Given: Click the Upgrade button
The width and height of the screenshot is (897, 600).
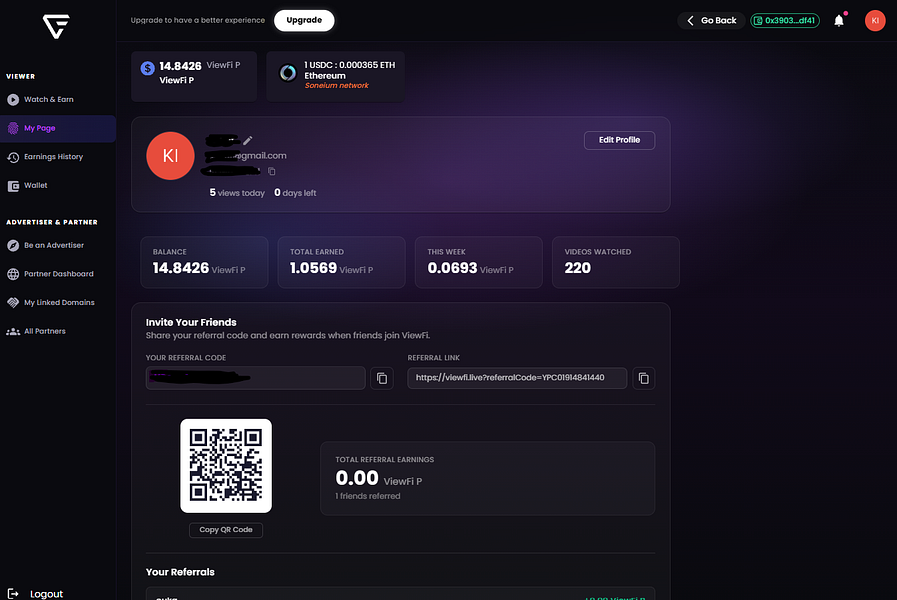Looking at the screenshot, I should click(x=304, y=20).
